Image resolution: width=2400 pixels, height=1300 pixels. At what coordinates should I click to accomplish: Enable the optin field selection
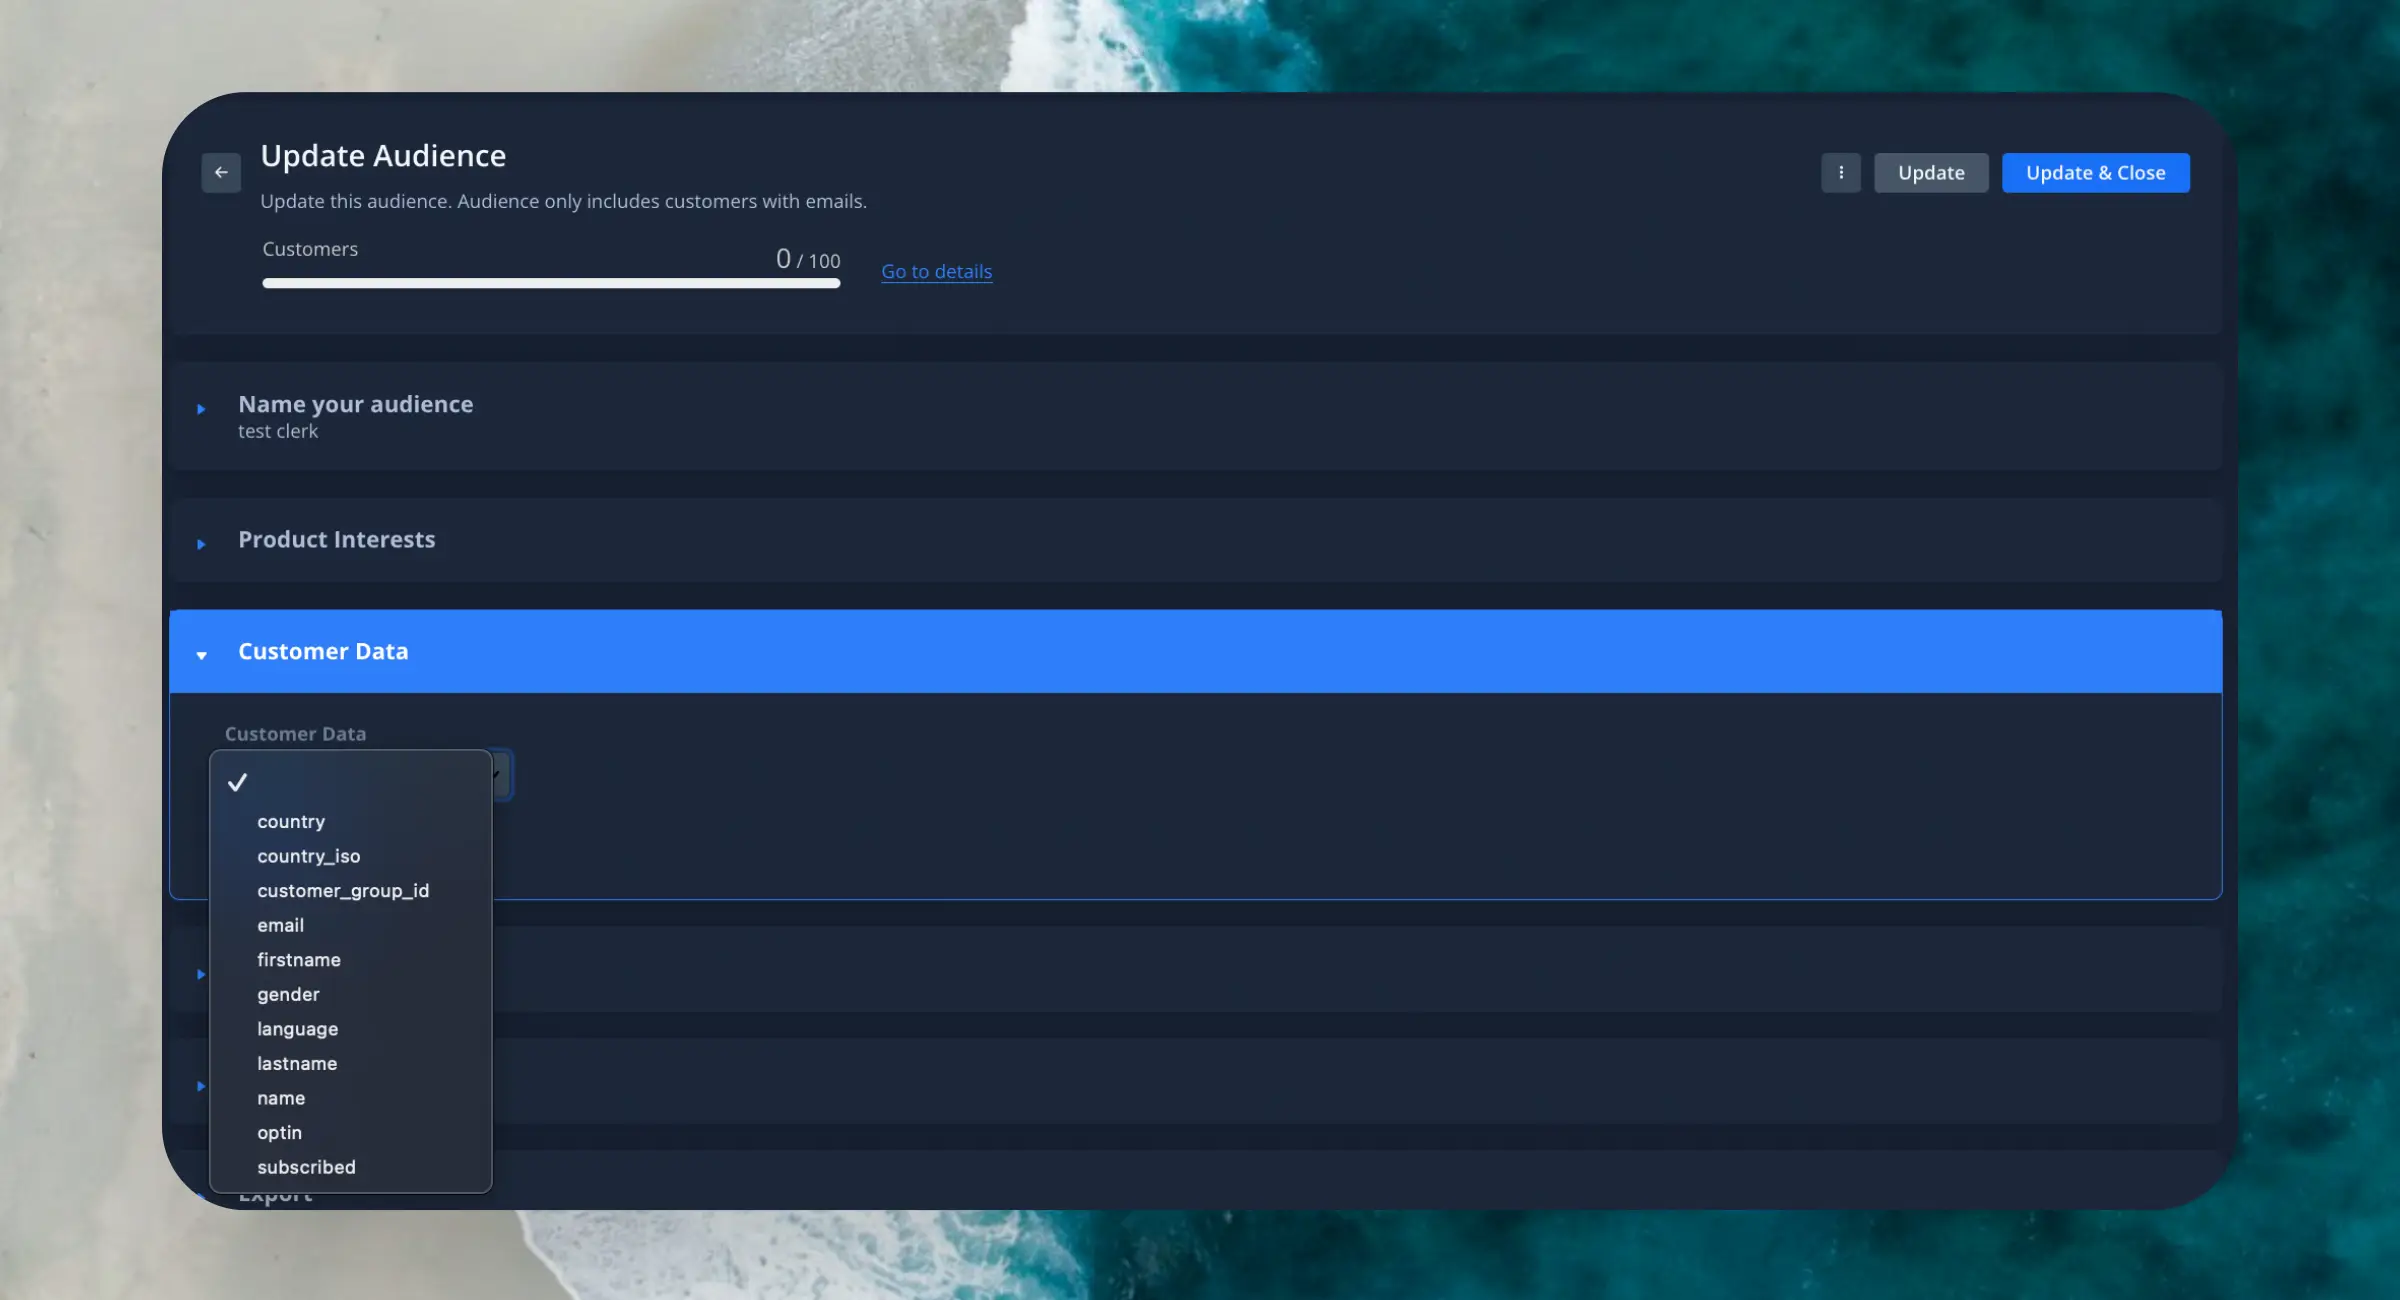[280, 1132]
